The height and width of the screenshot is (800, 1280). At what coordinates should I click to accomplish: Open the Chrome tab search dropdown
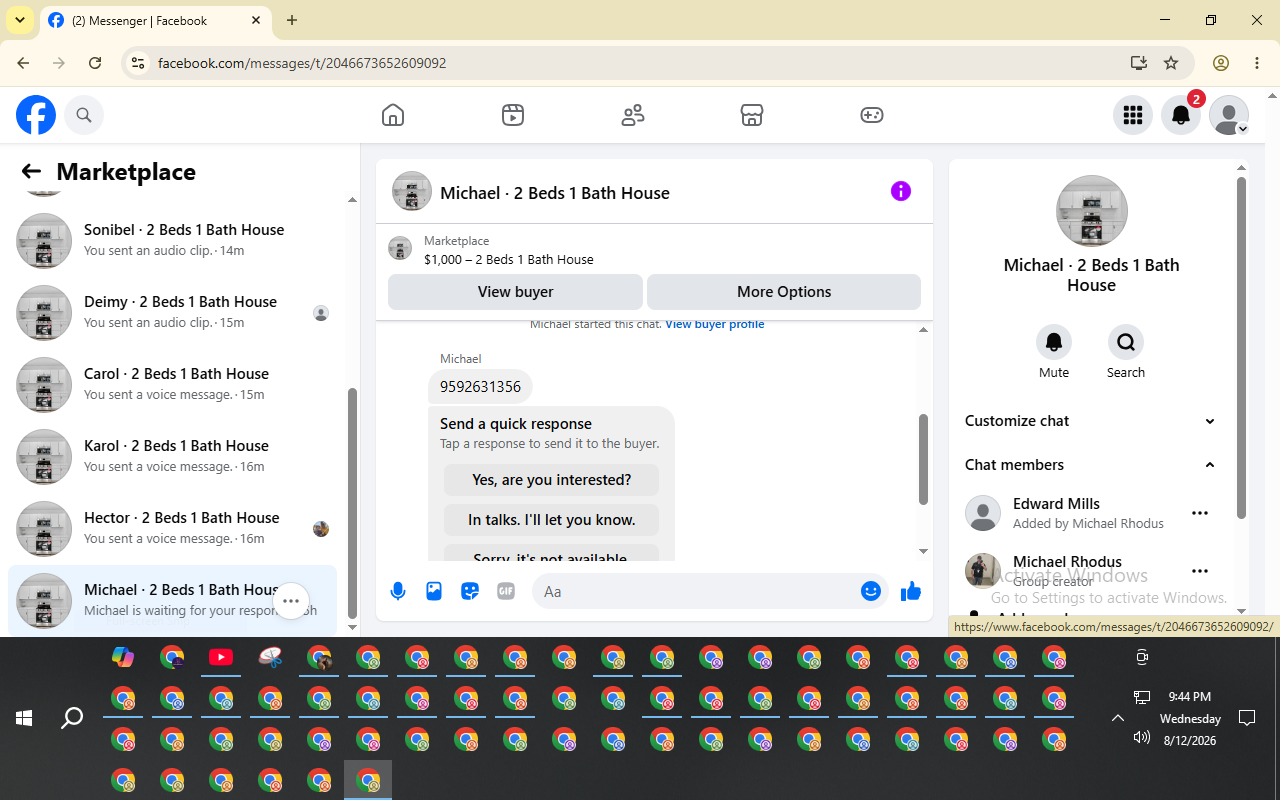click(x=19, y=20)
